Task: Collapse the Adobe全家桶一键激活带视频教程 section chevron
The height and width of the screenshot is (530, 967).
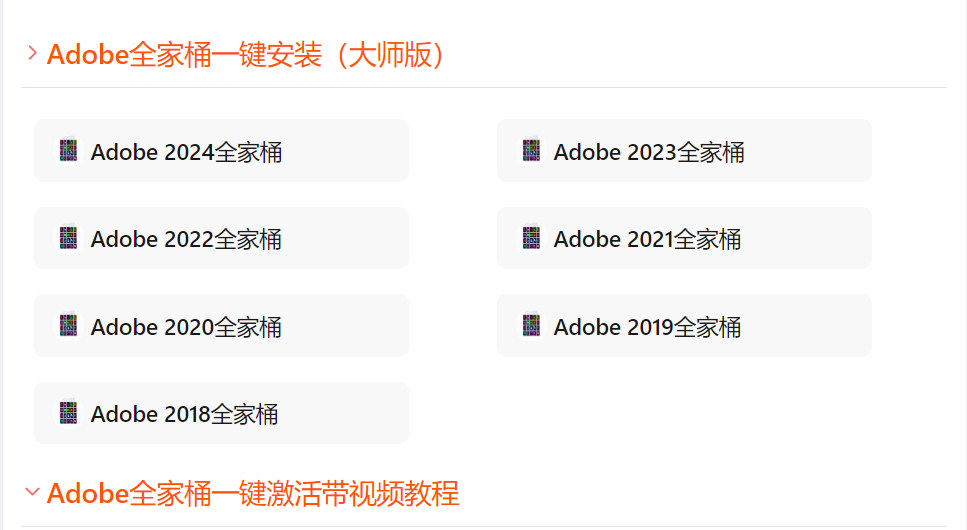Action: (32, 492)
